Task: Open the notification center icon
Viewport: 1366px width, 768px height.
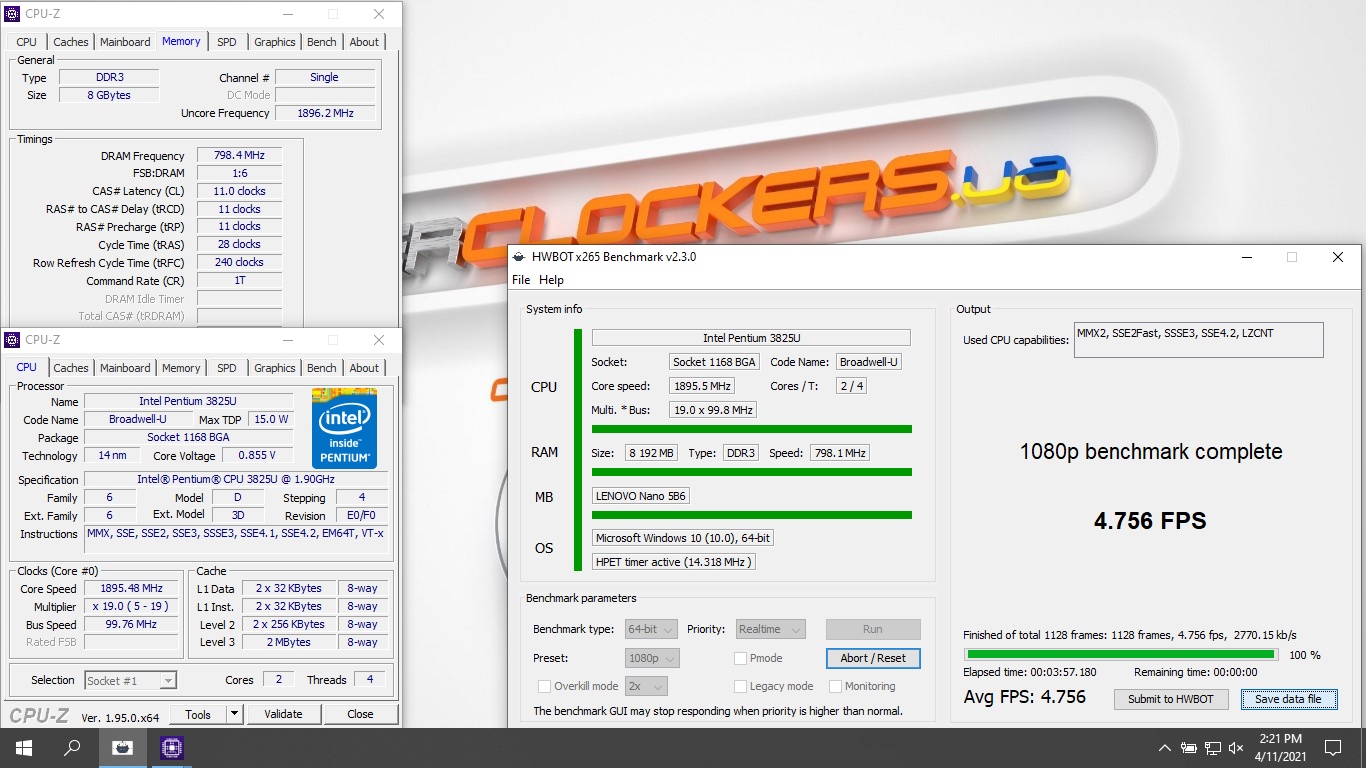Action: [1333, 748]
